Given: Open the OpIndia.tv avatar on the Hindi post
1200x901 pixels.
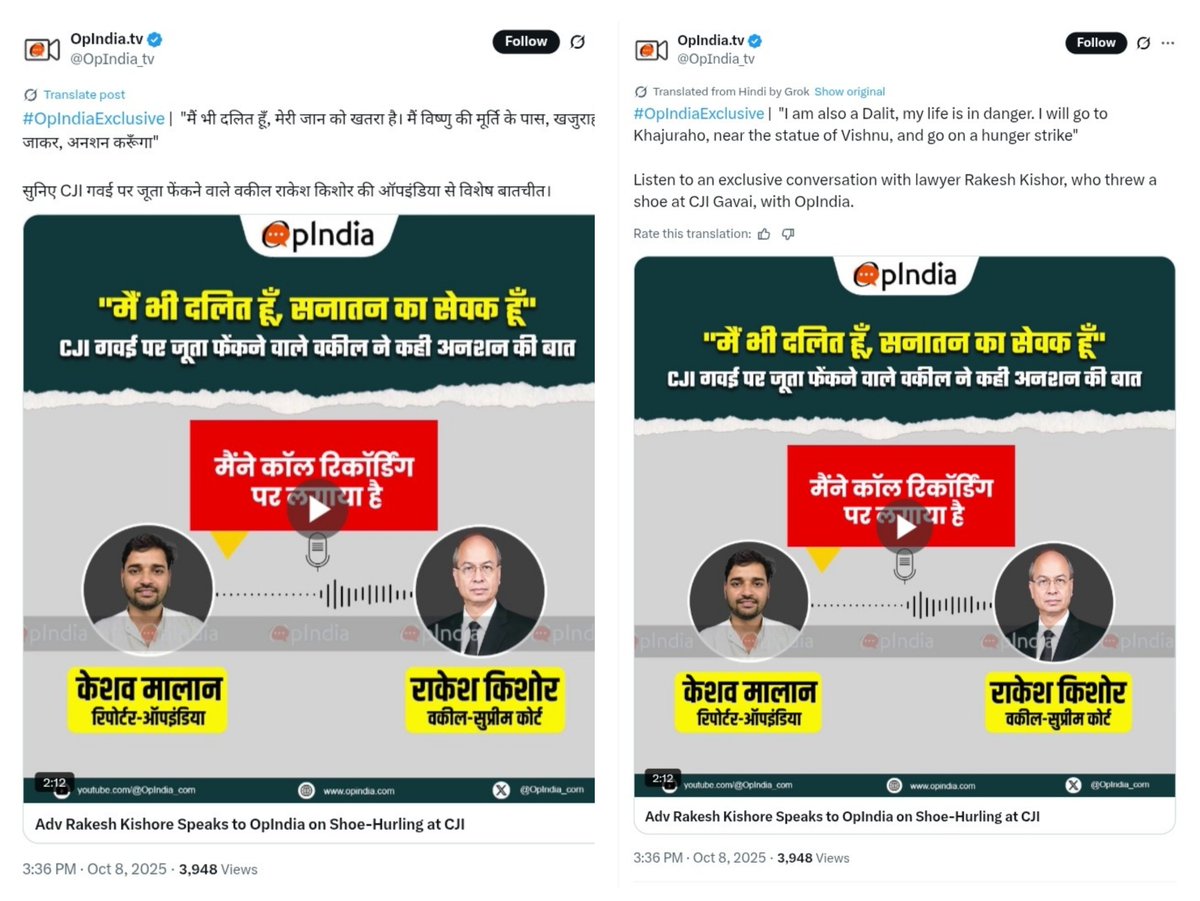Looking at the screenshot, I should [x=42, y=49].
